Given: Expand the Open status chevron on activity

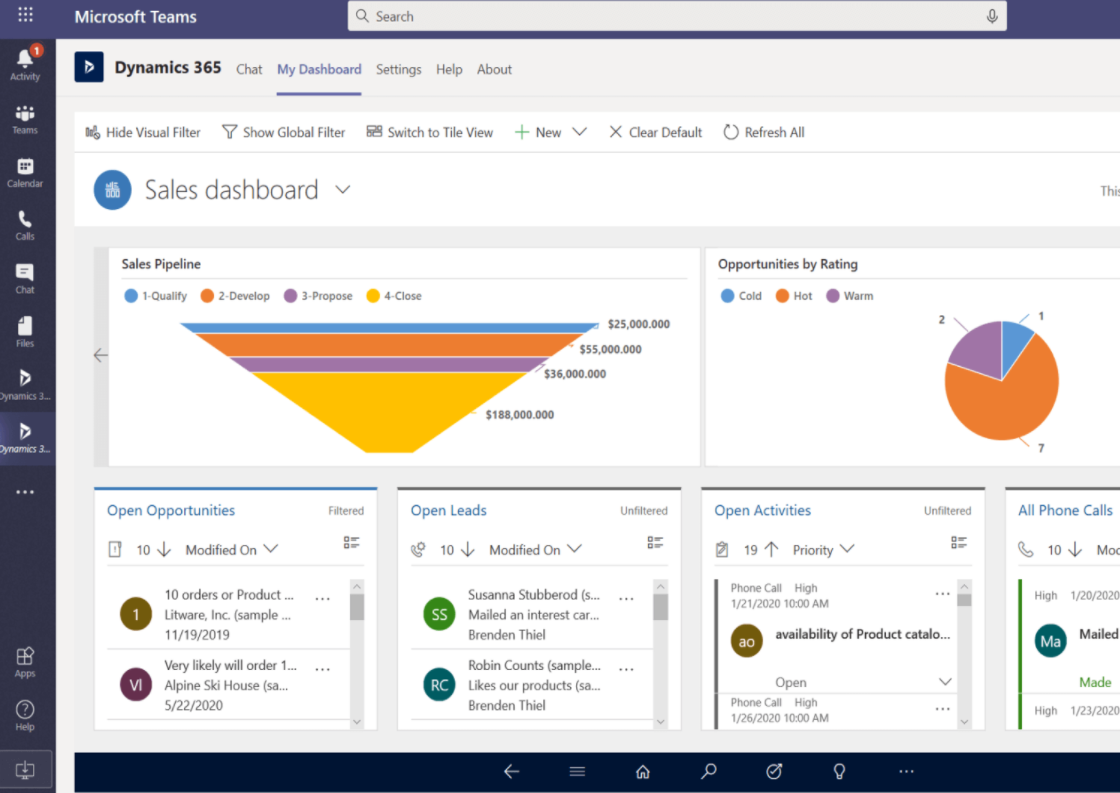Looking at the screenshot, I should pos(945,682).
